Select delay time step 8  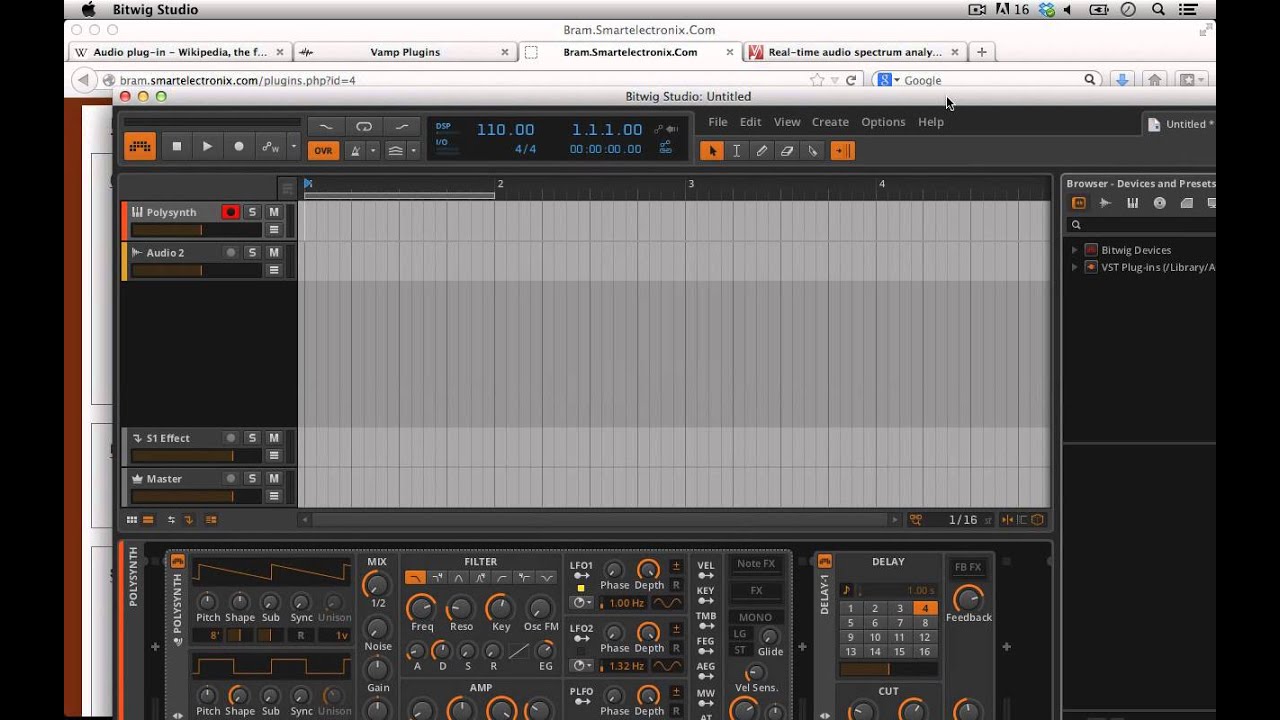tap(925, 623)
